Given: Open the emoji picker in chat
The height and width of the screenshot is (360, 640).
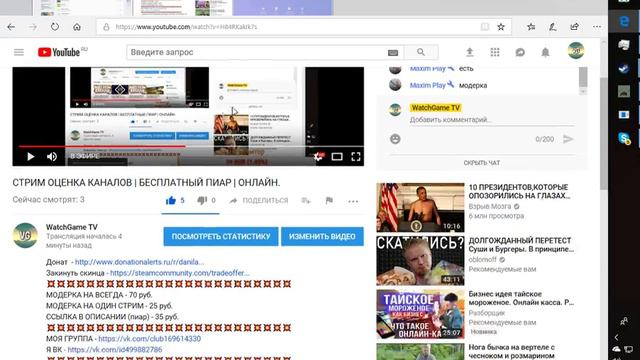Looking at the screenshot, I should [x=395, y=139].
